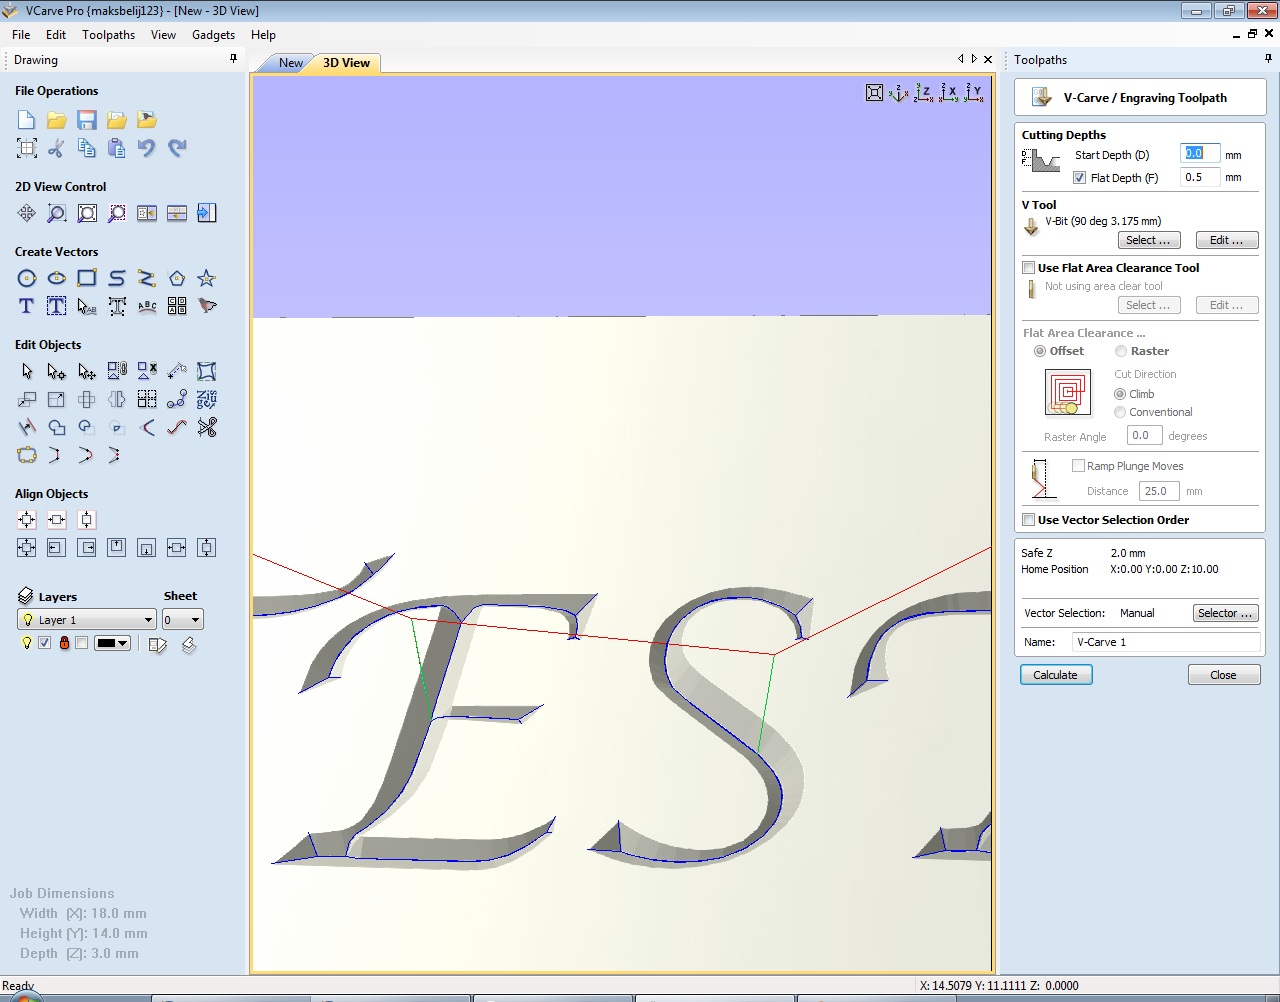Select the Draw Ellipse tool
Screen dimensions: 1280x1002
(x=57, y=278)
